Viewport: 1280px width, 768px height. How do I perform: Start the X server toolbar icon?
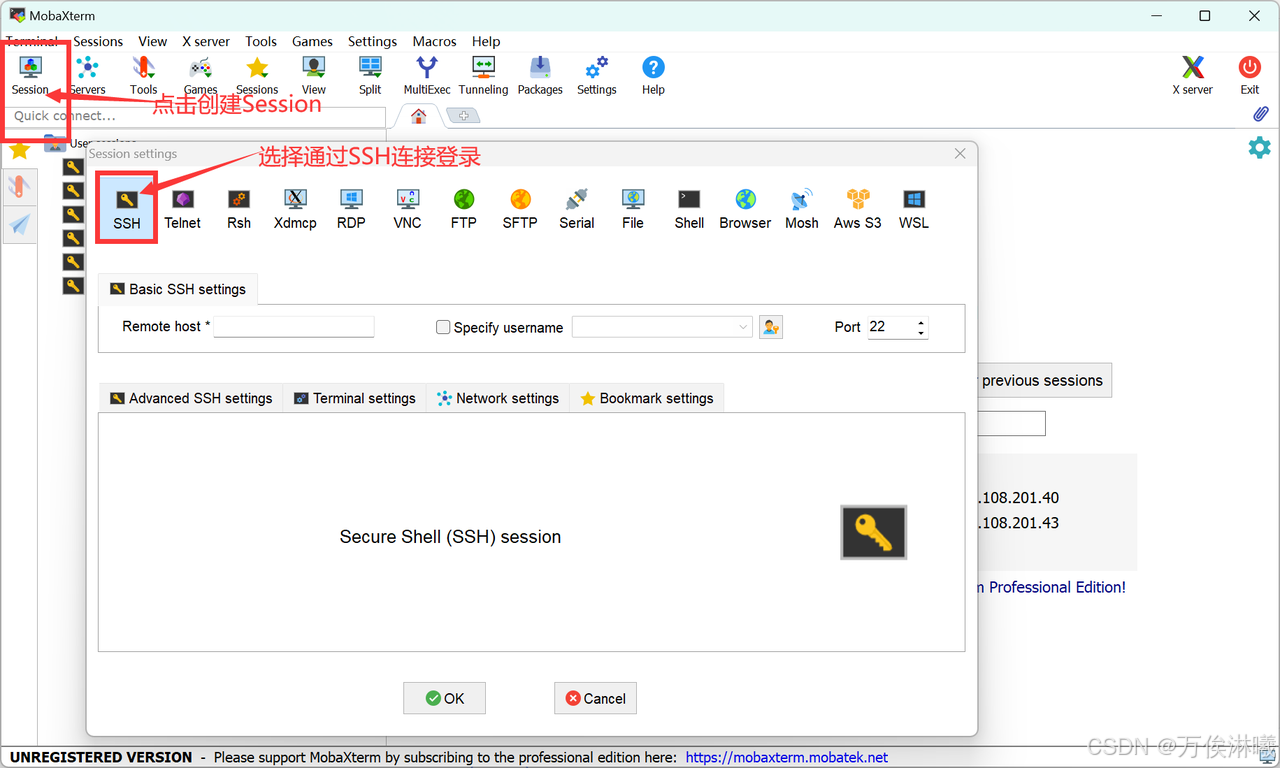click(1192, 75)
